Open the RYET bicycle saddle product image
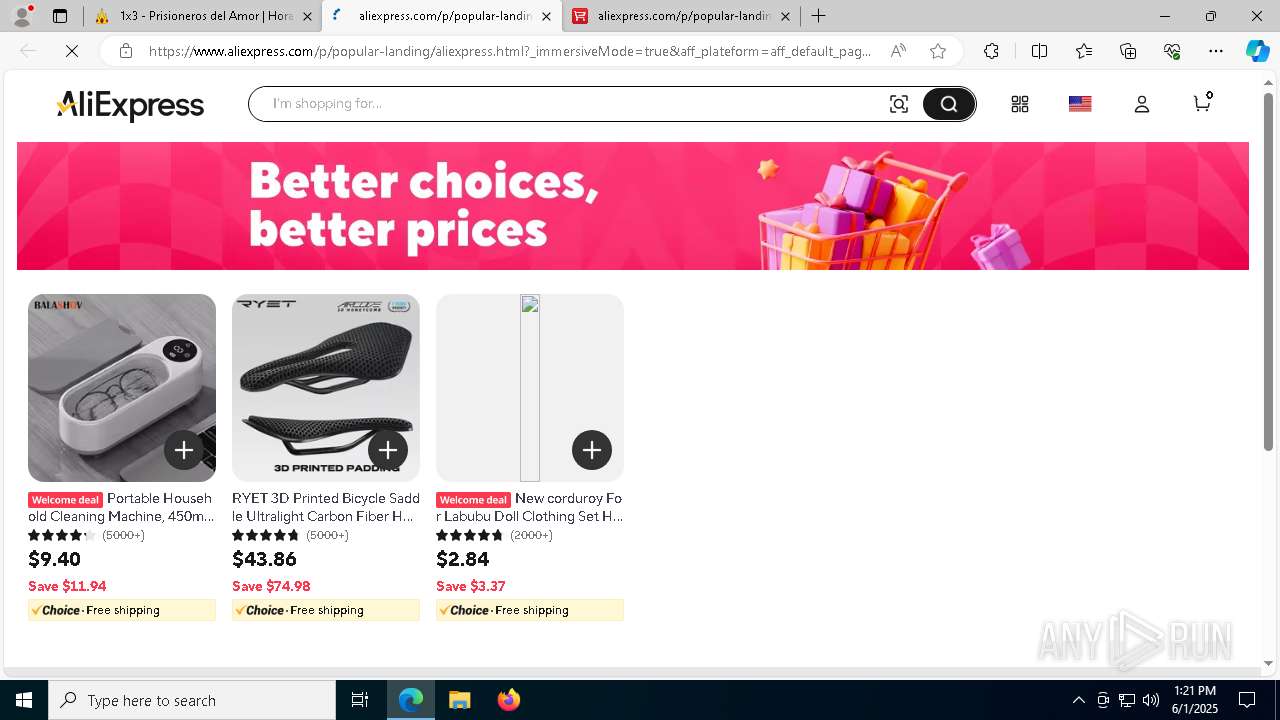The image size is (1280, 720). point(326,388)
